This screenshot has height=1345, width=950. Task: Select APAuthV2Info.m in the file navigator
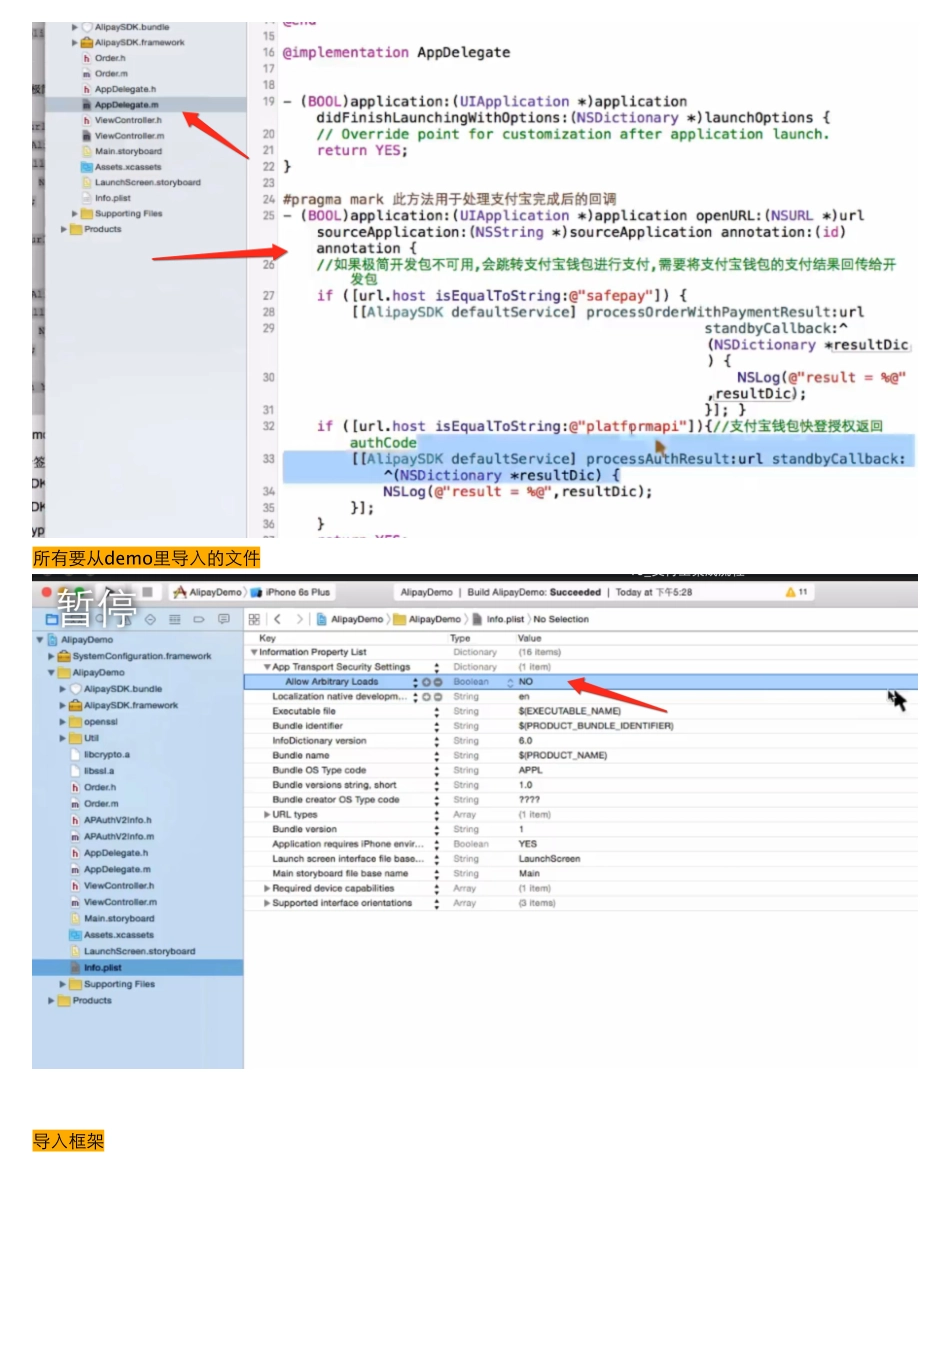tap(118, 837)
